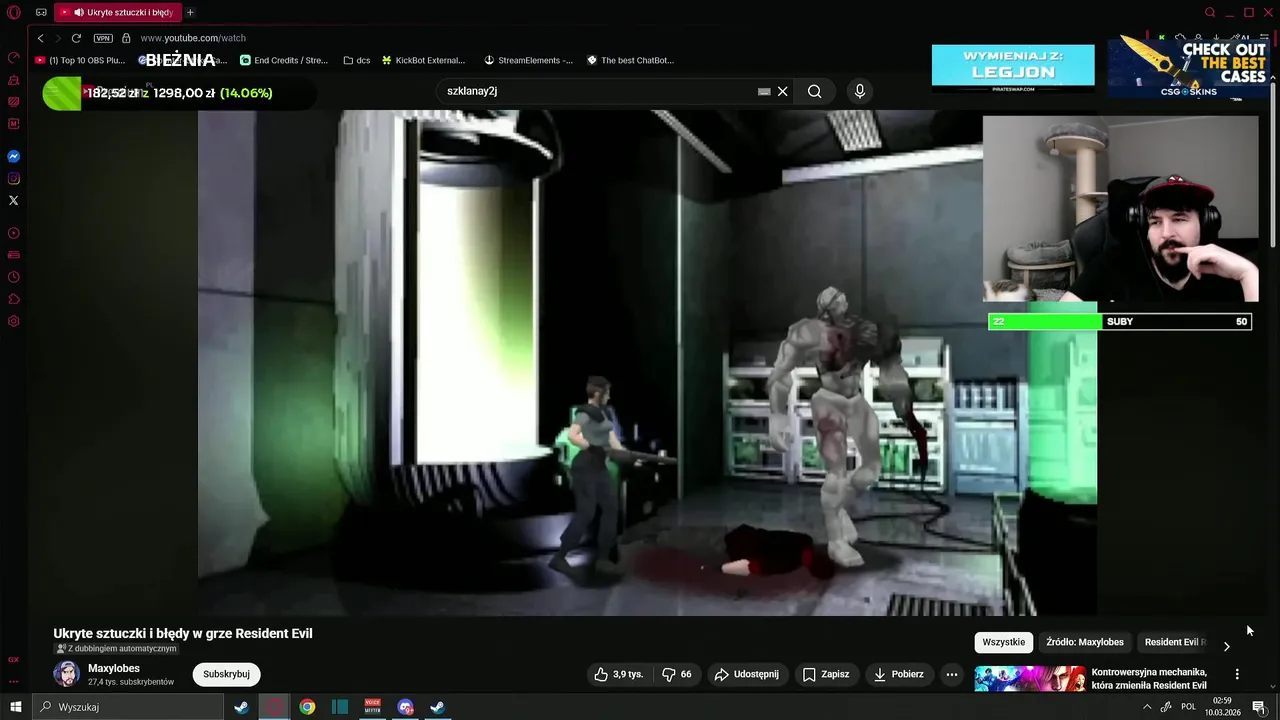Click the Z dubbingiem automatycznym label
This screenshot has height=720, width=1280.
tap(116, 649)
